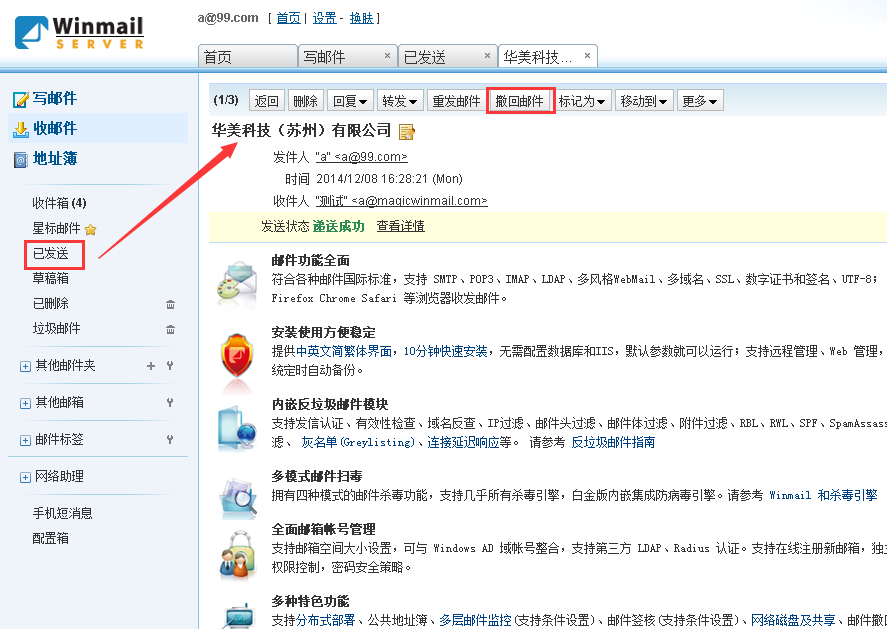Click the Receive mail (收邮件) download icon
Screen dimensions: 887x629
point(20,129)
